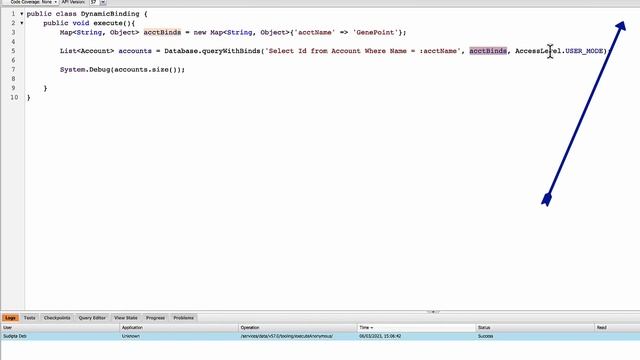Click the executeAnonymous operation cell

[298, 336]
